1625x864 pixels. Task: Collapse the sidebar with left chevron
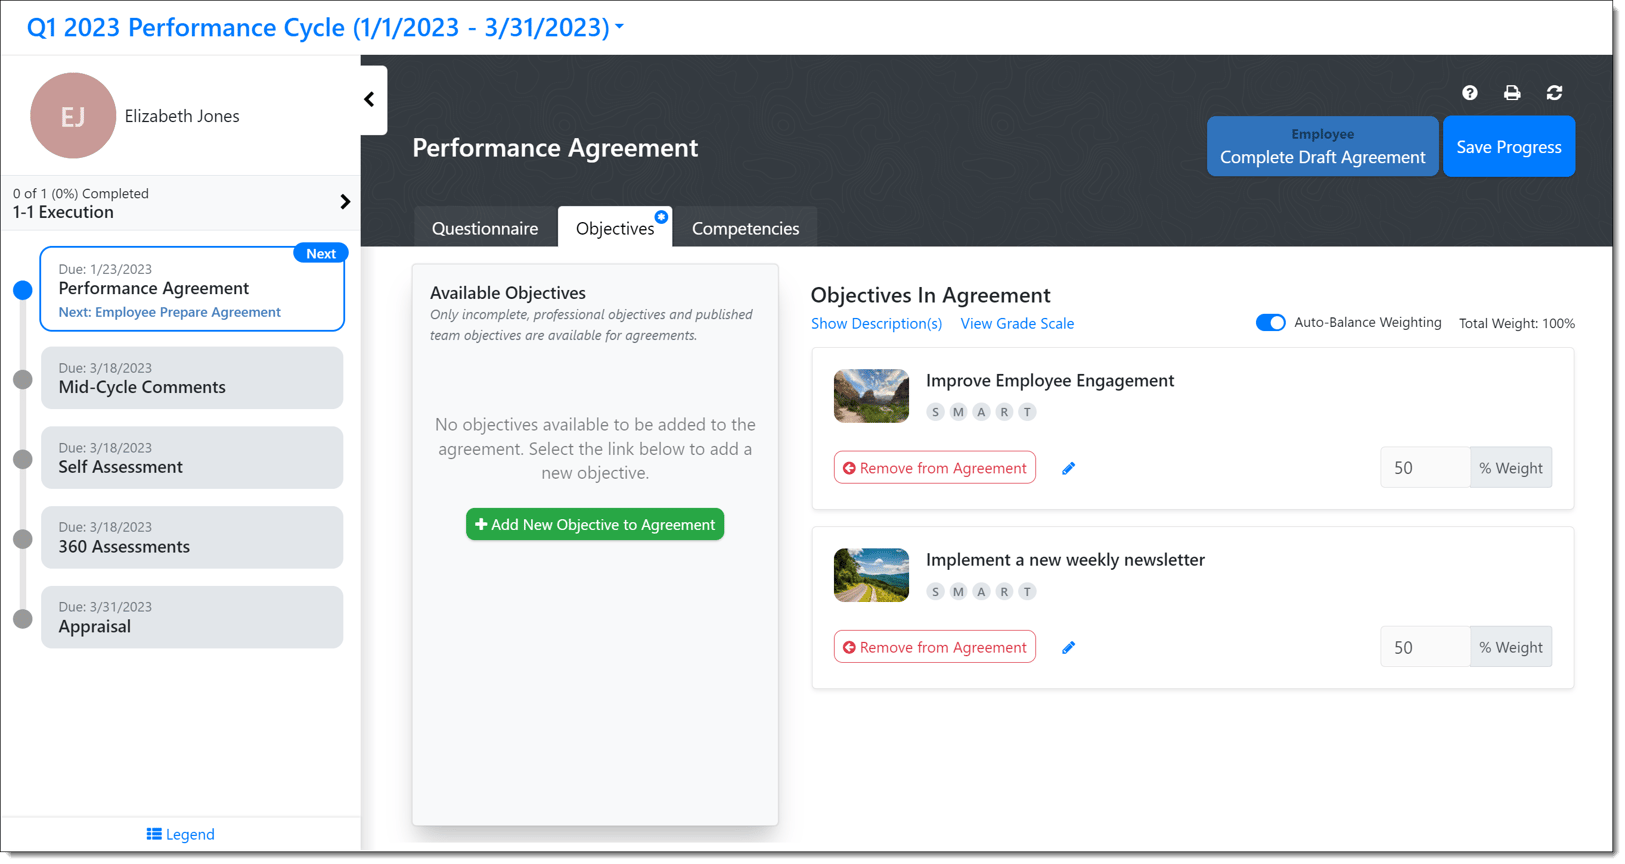pyautogui.click(x=370, y=100)
